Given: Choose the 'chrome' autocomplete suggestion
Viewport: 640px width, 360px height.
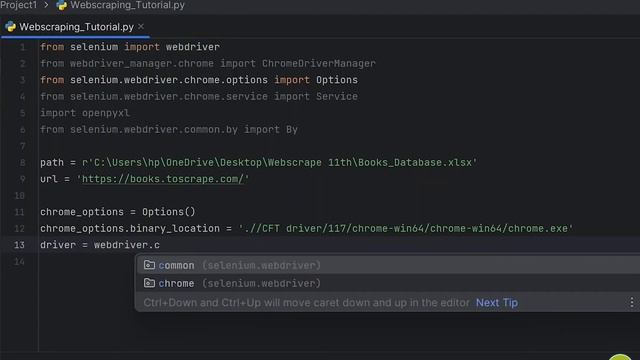Looking at the screenshot, I should pyautogui.click(x=388, y=283).
